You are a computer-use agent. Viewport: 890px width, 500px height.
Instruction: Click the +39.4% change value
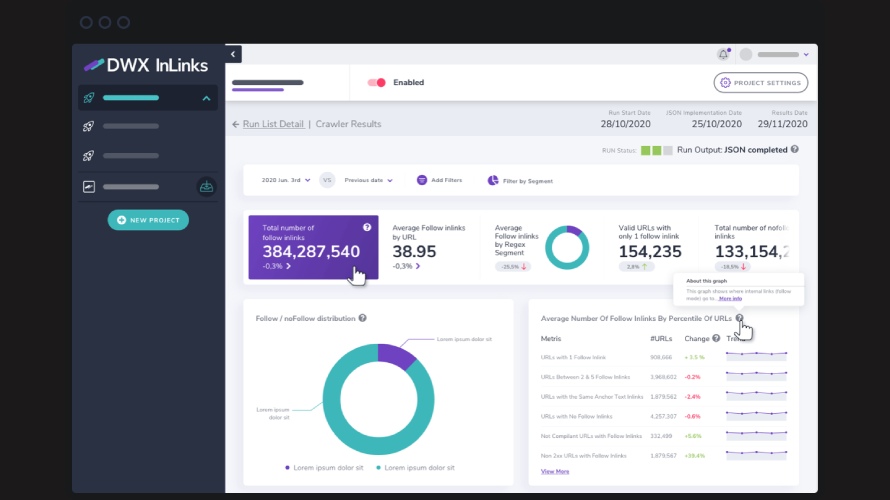point(695,456)
